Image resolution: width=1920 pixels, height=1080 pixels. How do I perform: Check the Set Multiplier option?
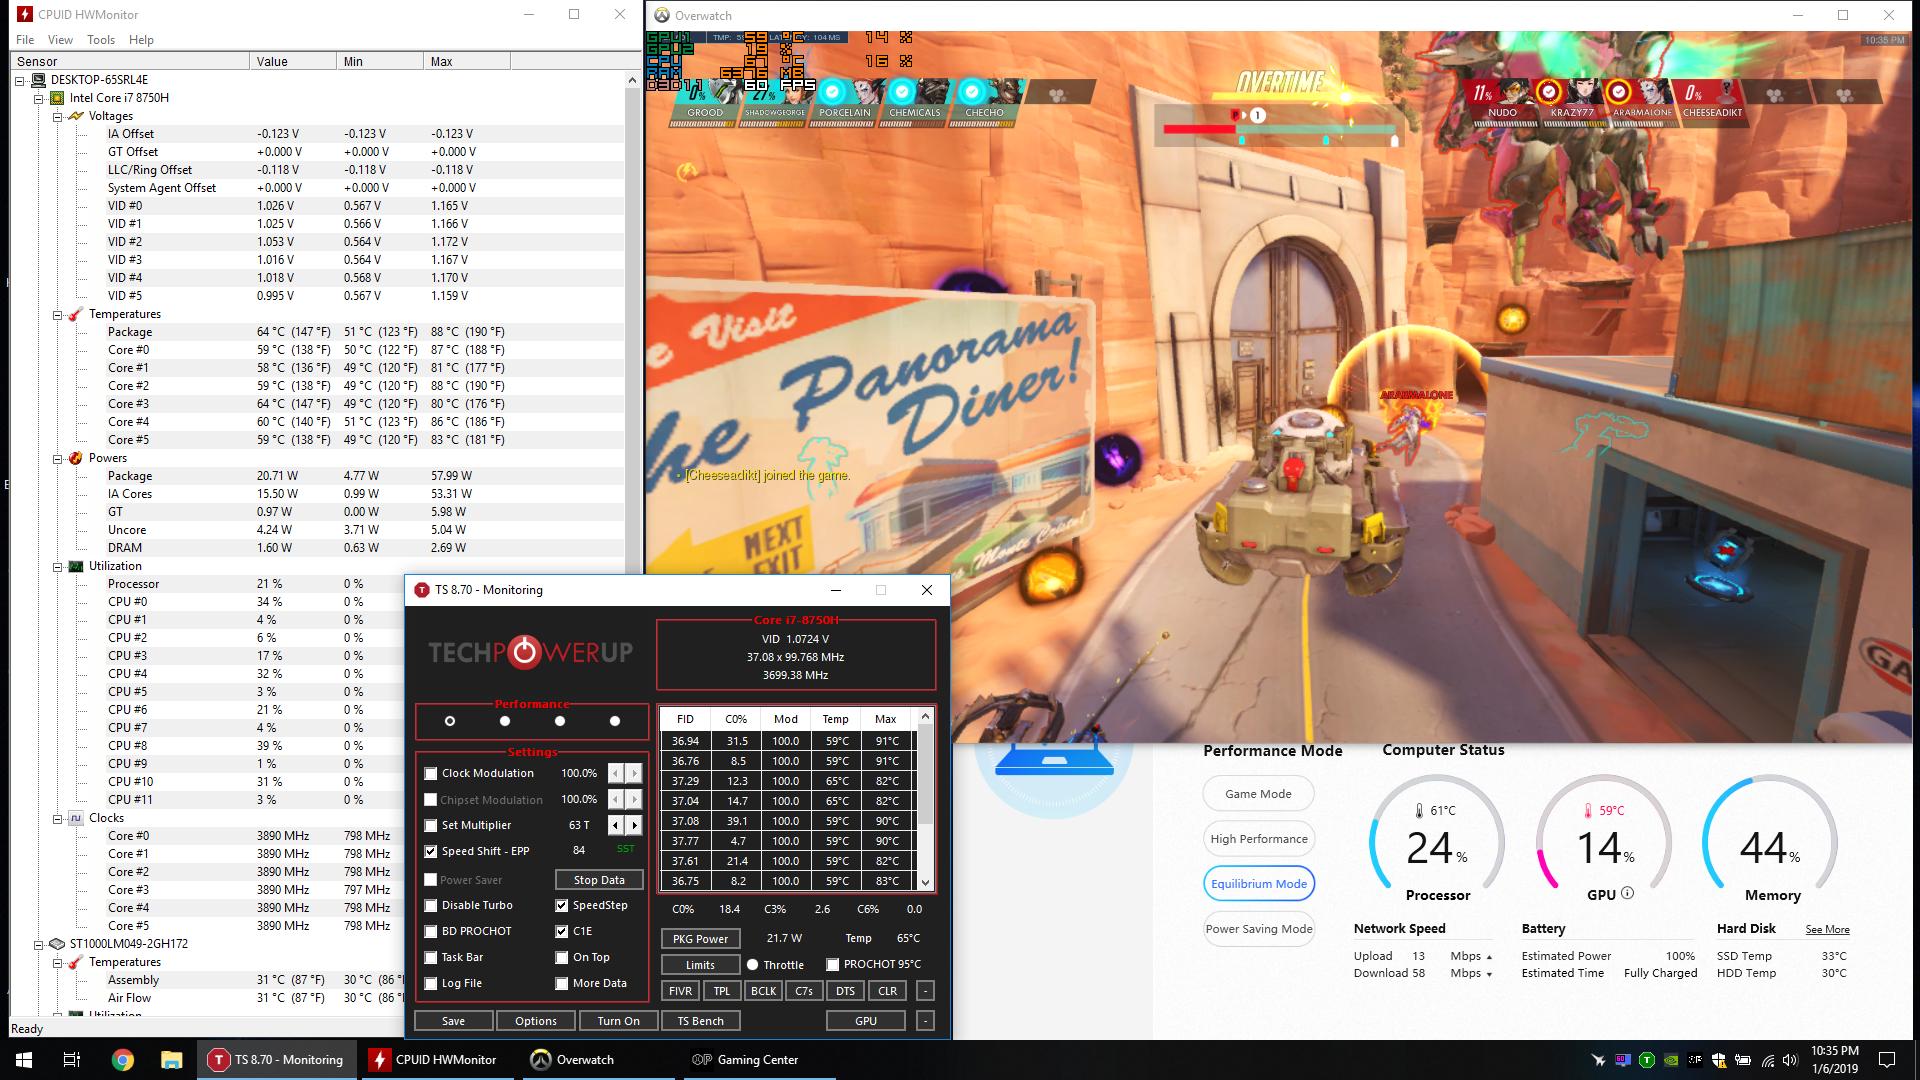point(431,825)
